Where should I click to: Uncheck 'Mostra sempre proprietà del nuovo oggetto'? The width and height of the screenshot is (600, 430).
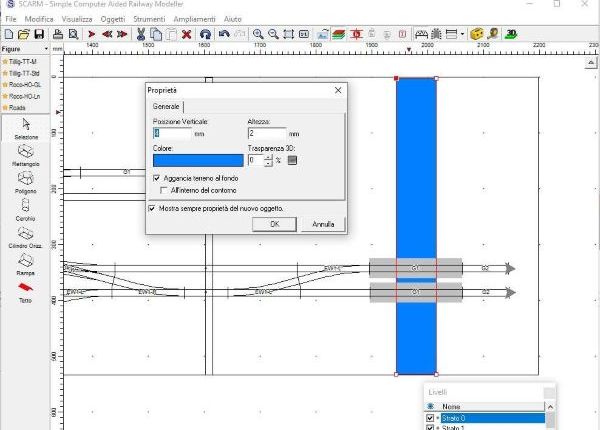click(x=152, y=208)
